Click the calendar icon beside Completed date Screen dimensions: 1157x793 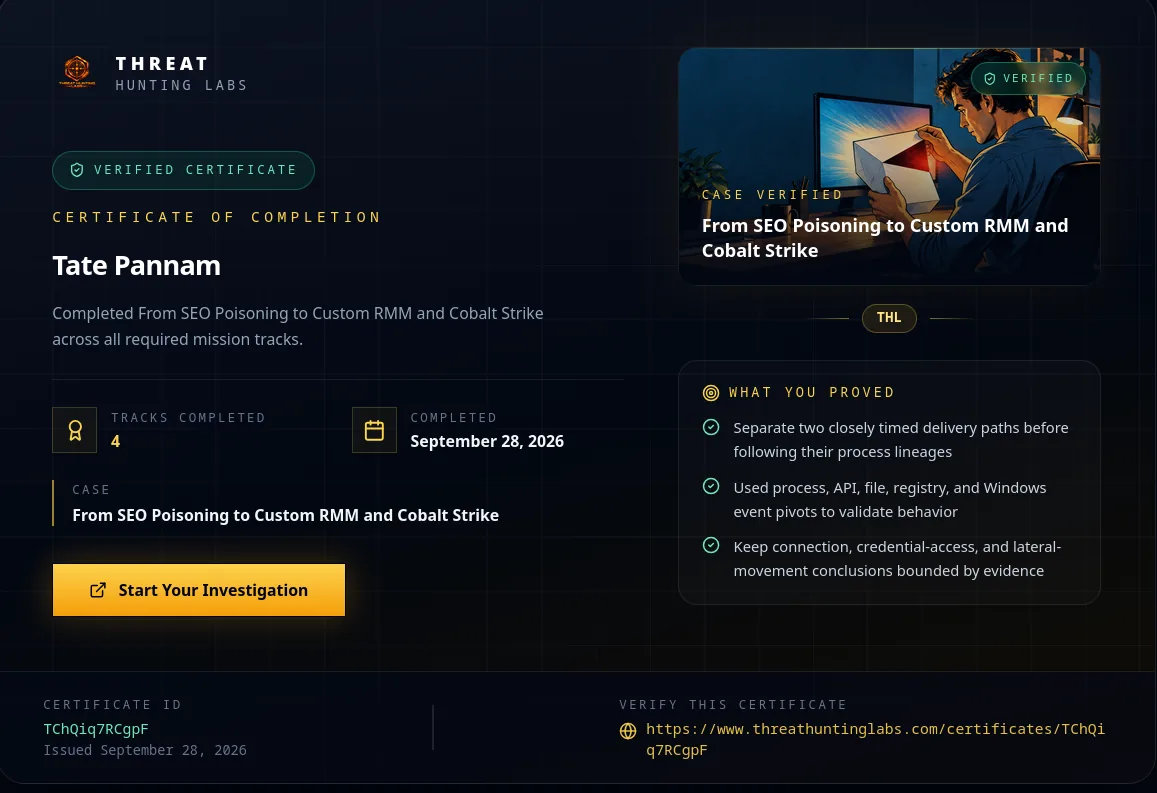click(374, 430)
